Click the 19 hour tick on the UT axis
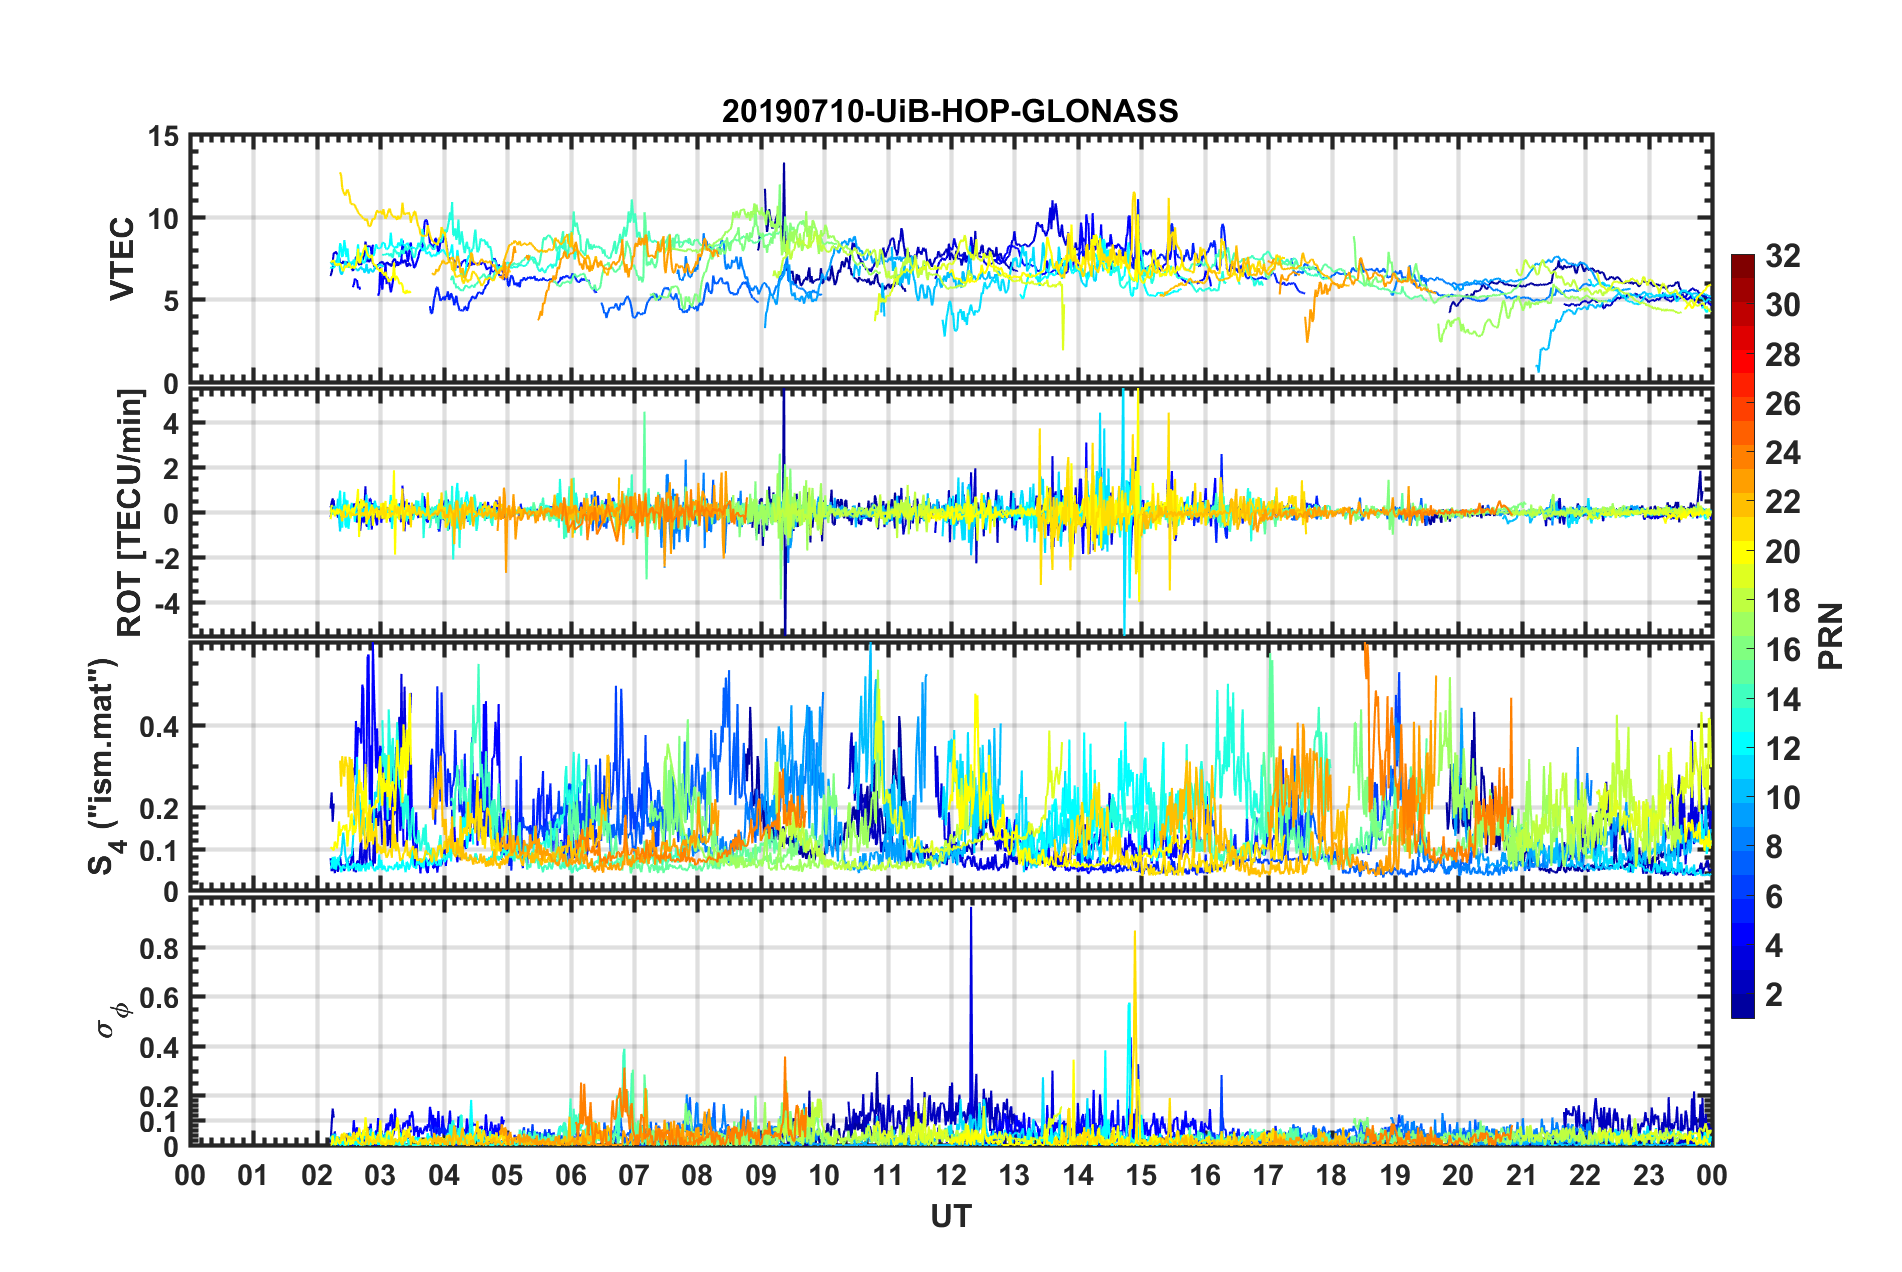 point(1395,1175)
